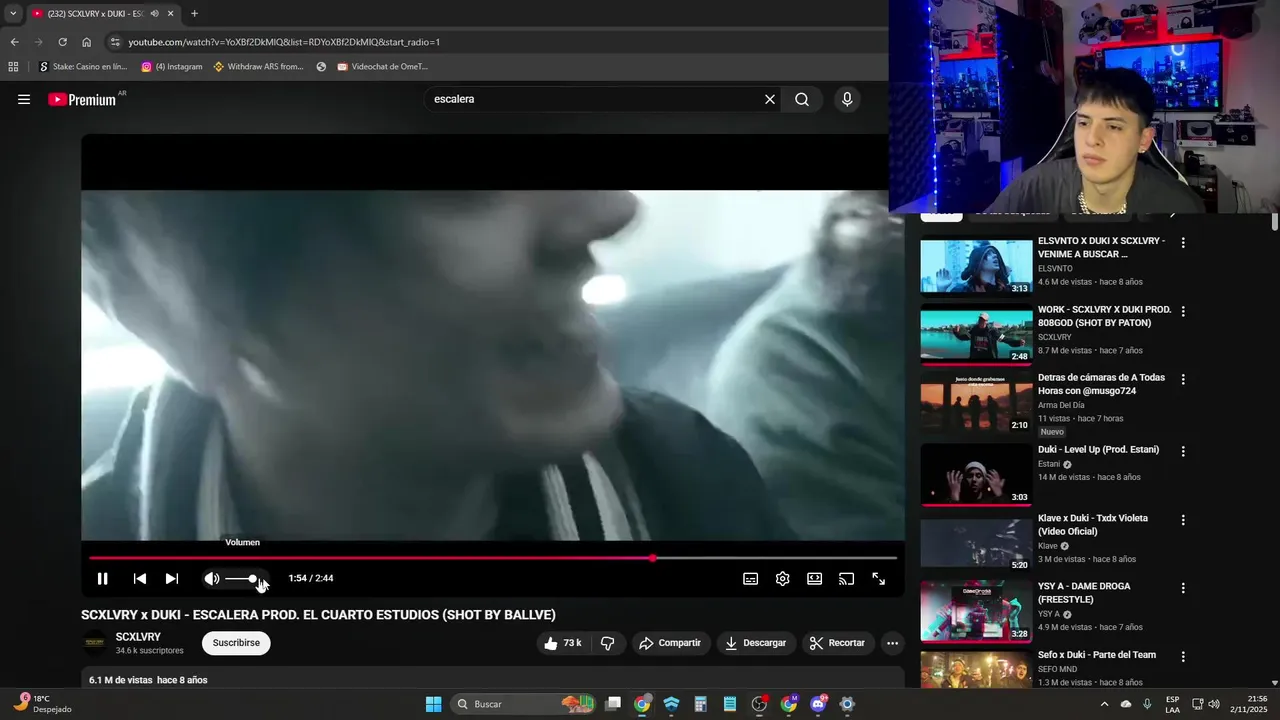Open the YouTube hamburger guide menu
Image resolution: width=1280 pixels, height=720 pixels.
point(24,99)
